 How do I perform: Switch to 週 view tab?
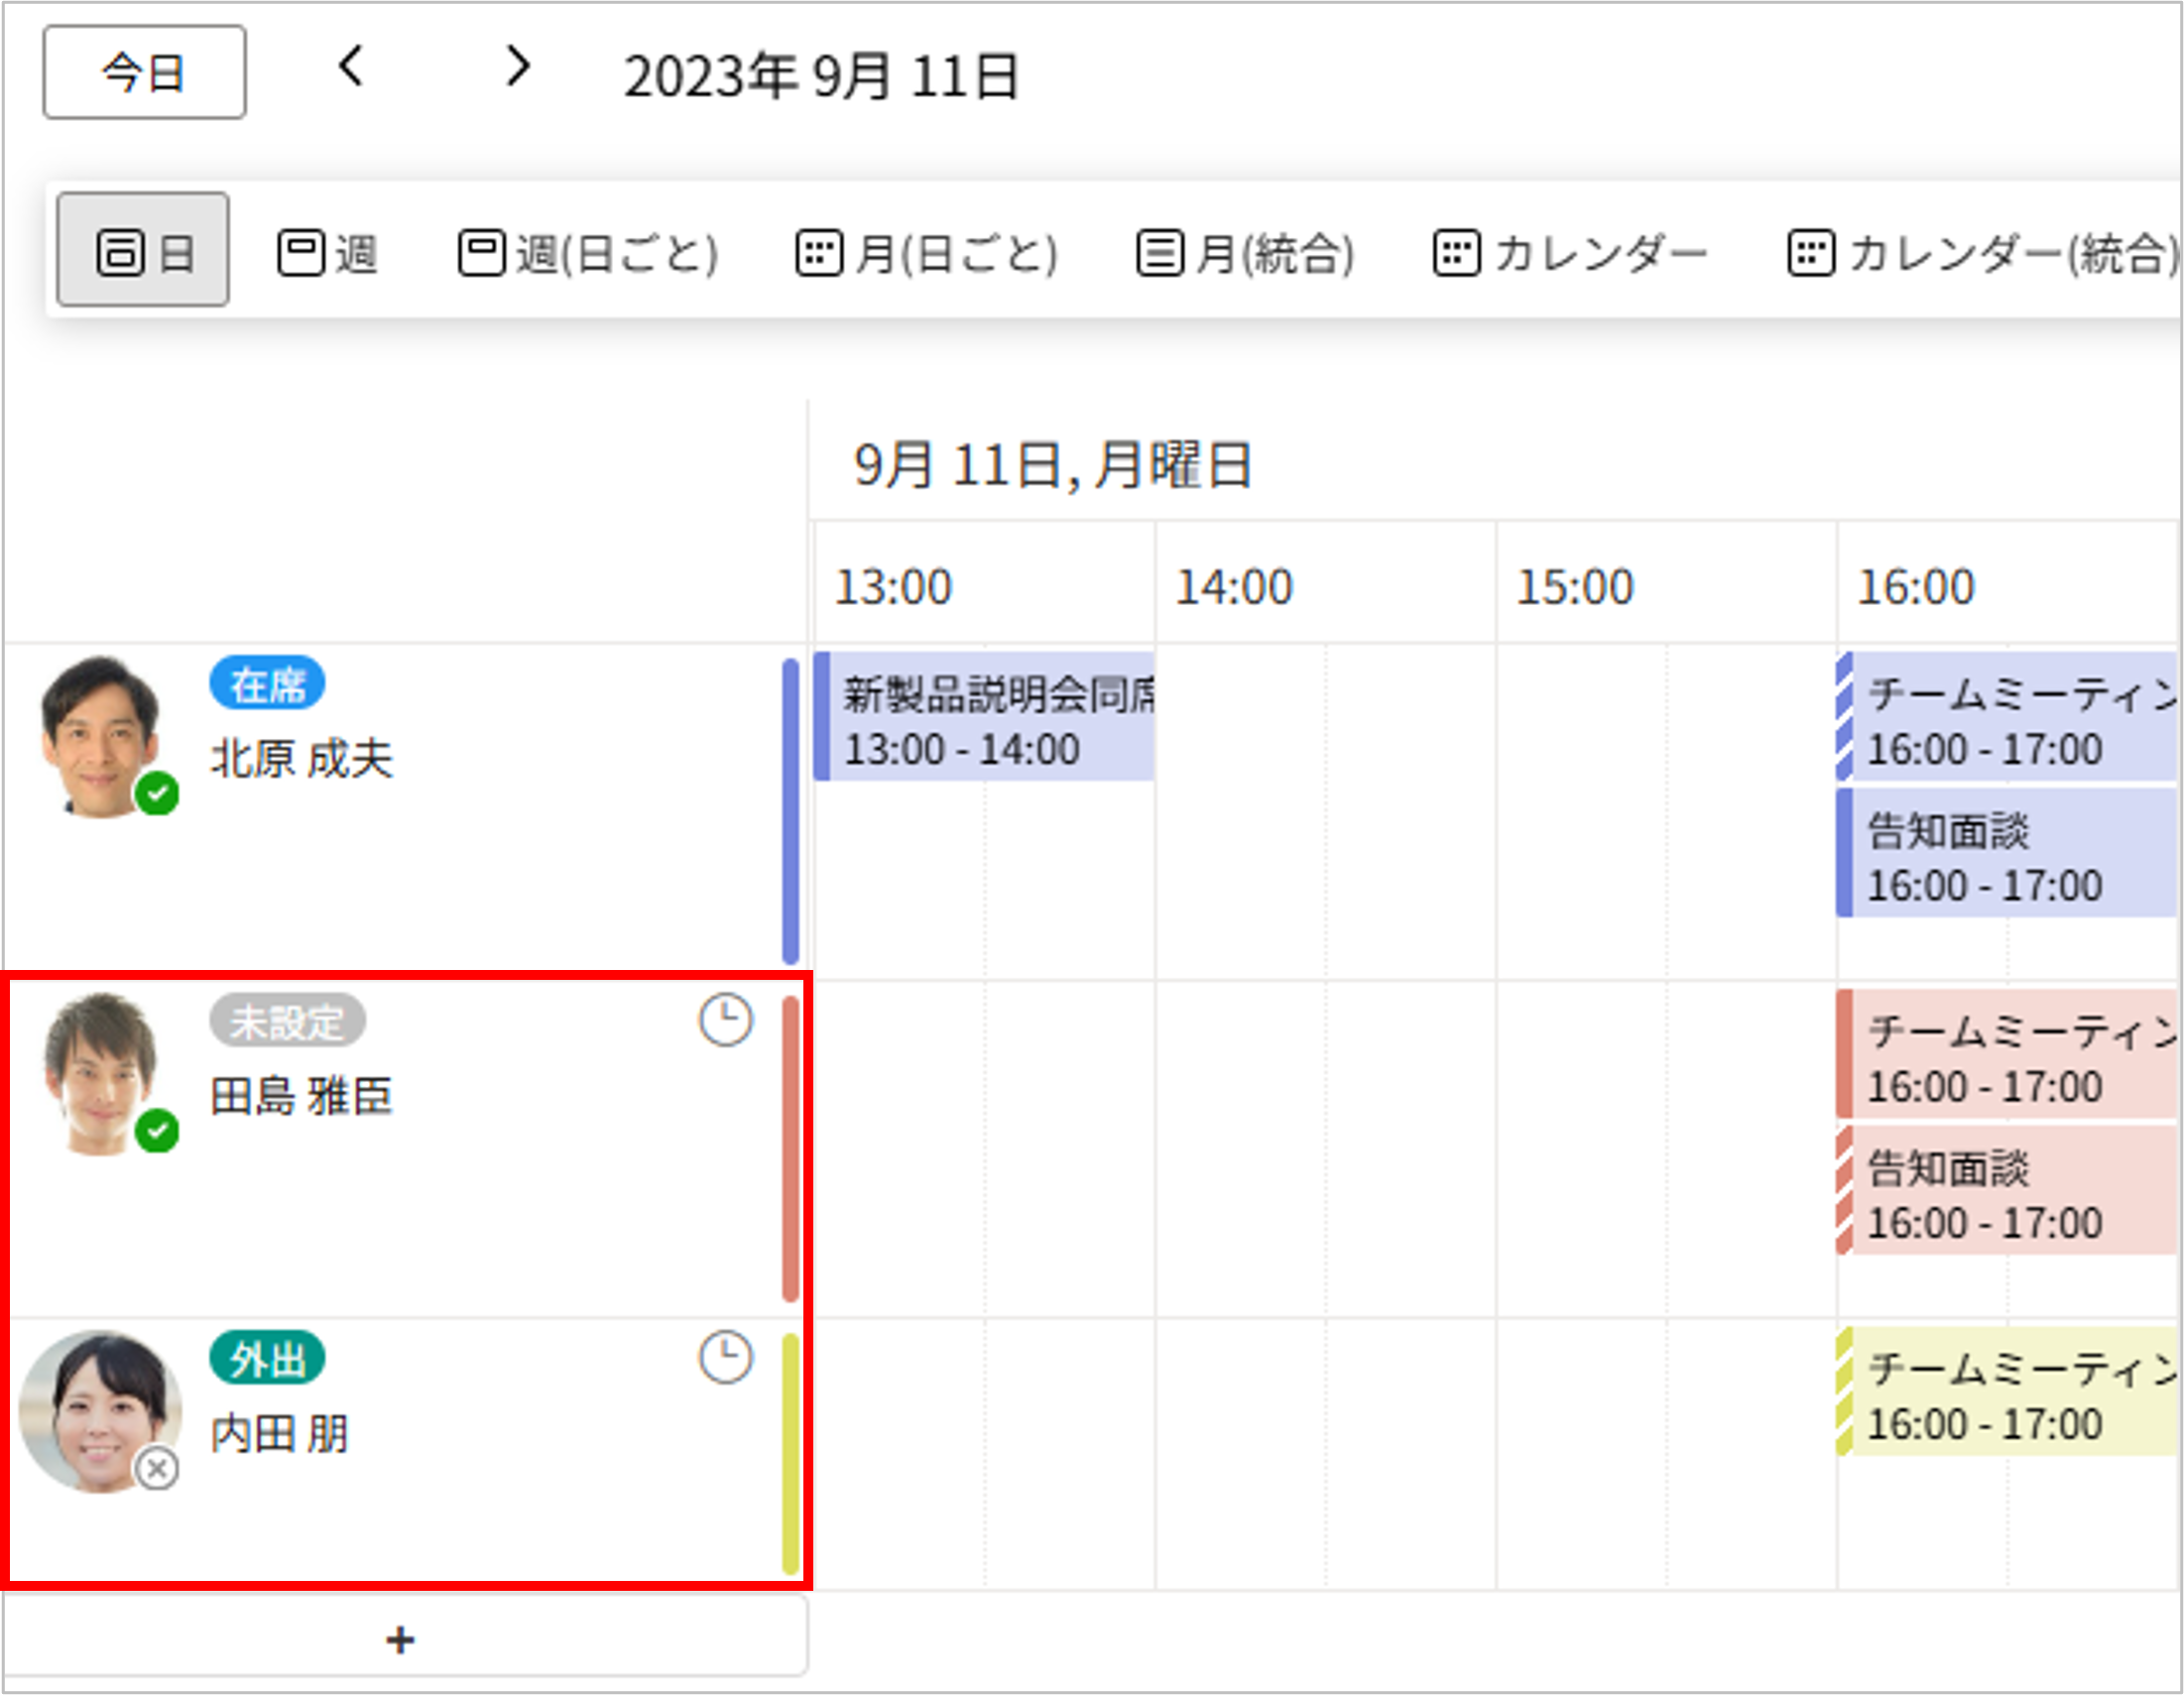(328, 252)
